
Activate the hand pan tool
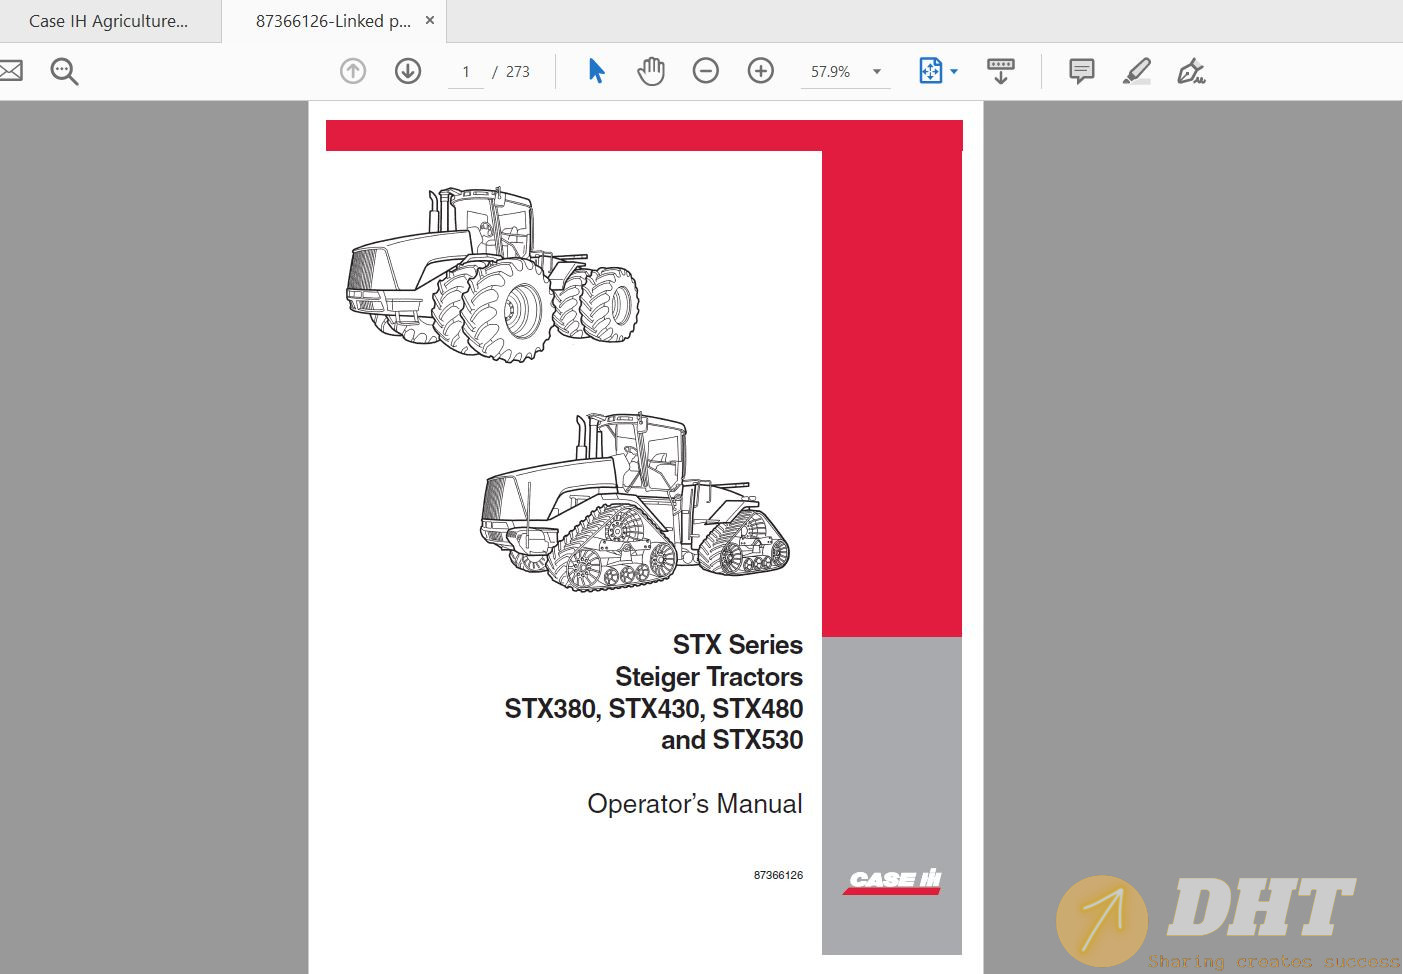(651, 71)
